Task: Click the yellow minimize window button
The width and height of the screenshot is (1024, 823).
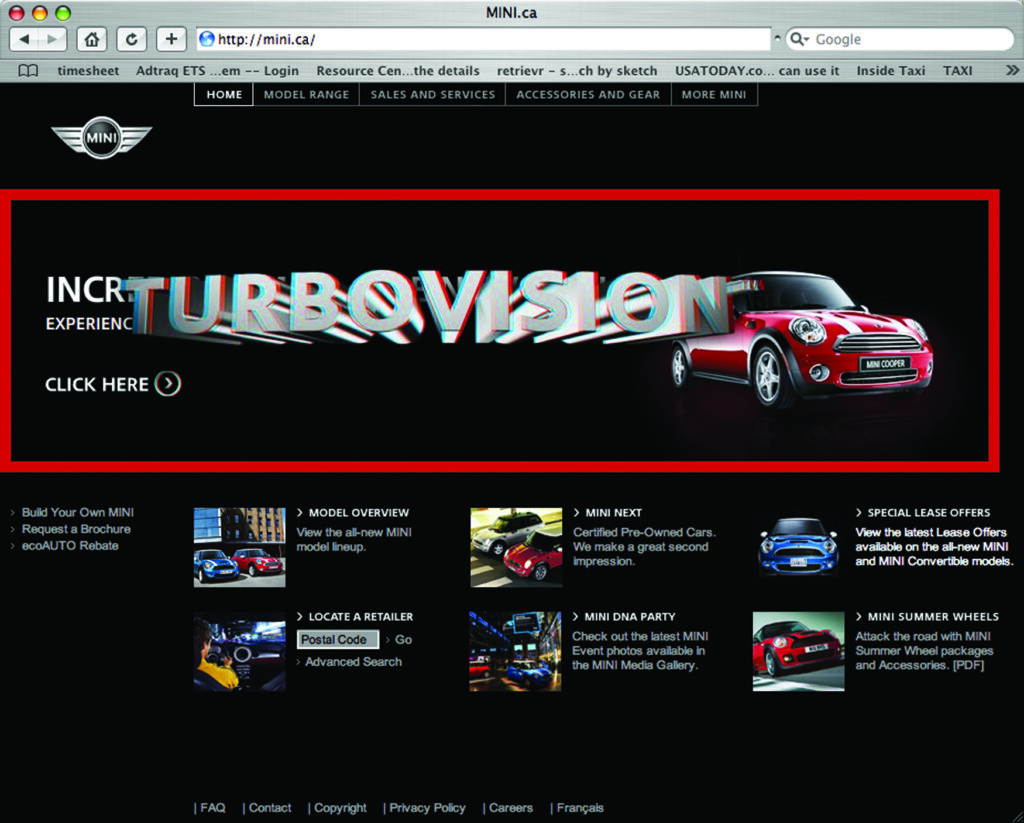Action: point(40,12)
